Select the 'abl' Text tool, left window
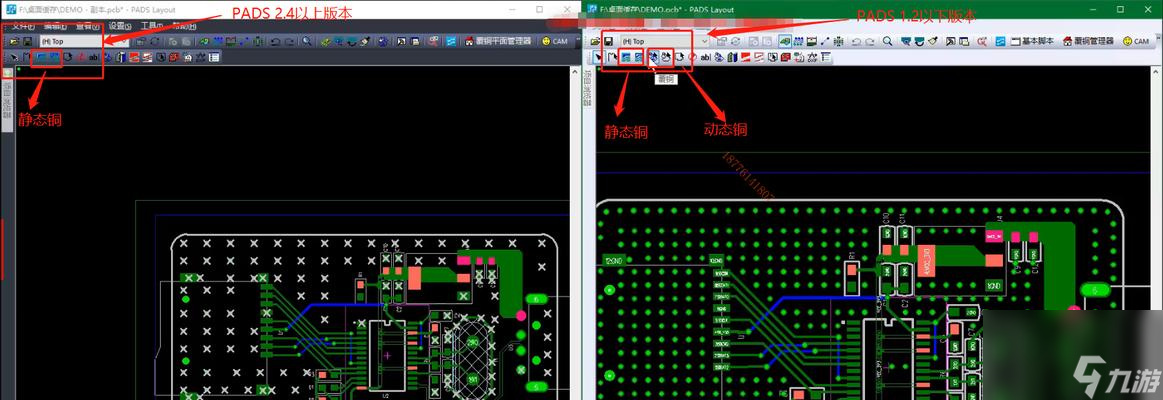 coord(93,57)
